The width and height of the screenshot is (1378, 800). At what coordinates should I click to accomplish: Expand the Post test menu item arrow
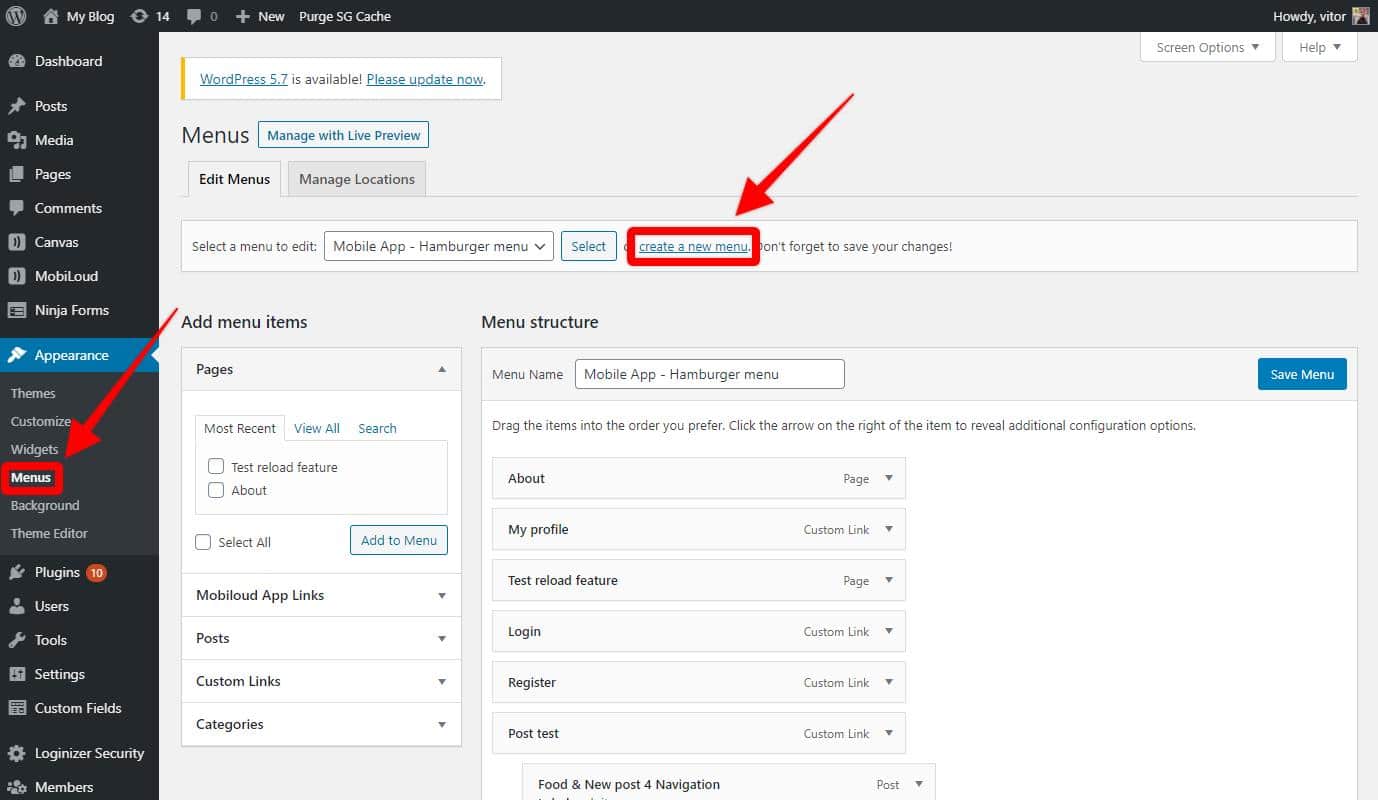click(x=889, y=733)
